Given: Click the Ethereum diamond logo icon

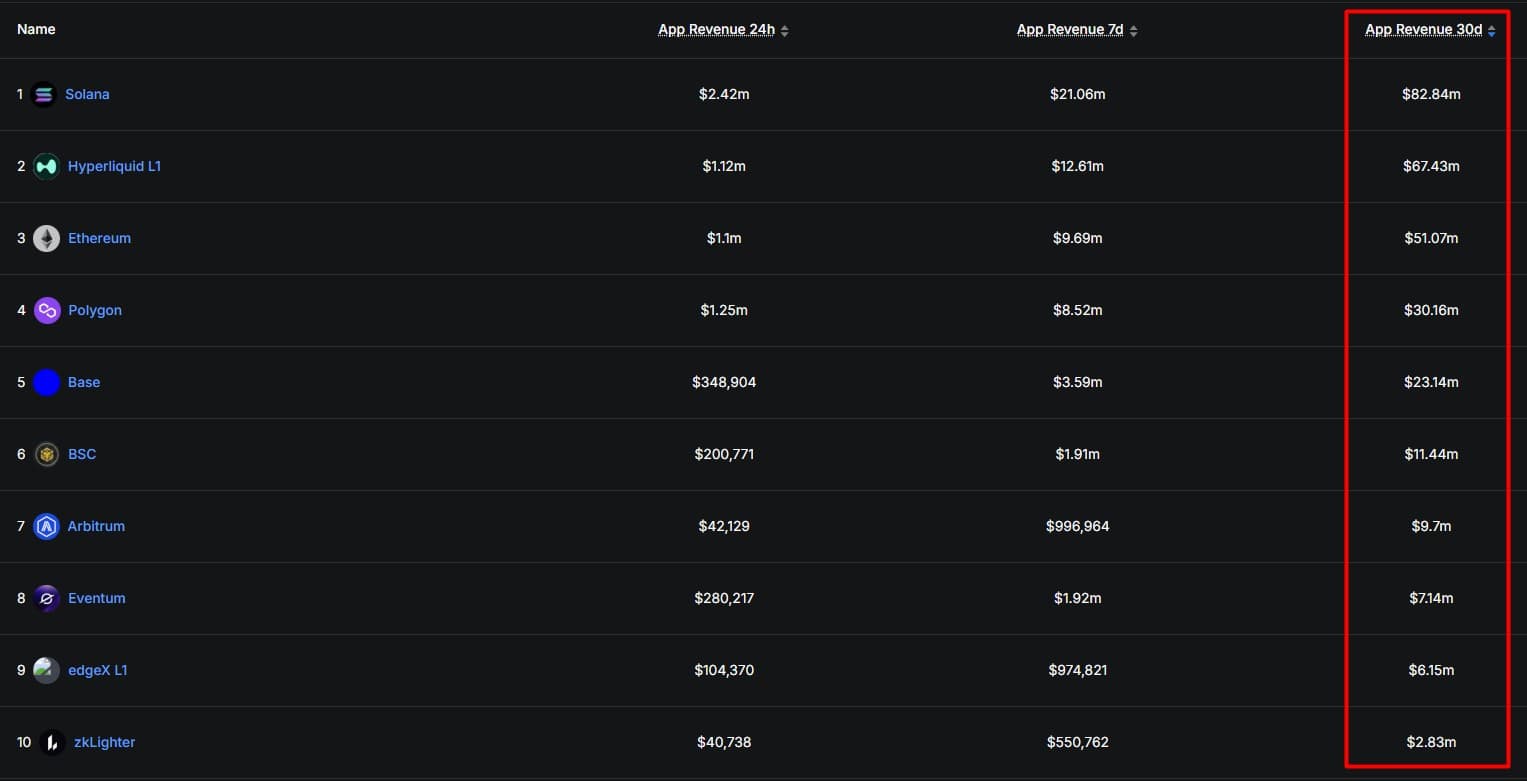Looking at the screenshot, I should click(46, 238).
